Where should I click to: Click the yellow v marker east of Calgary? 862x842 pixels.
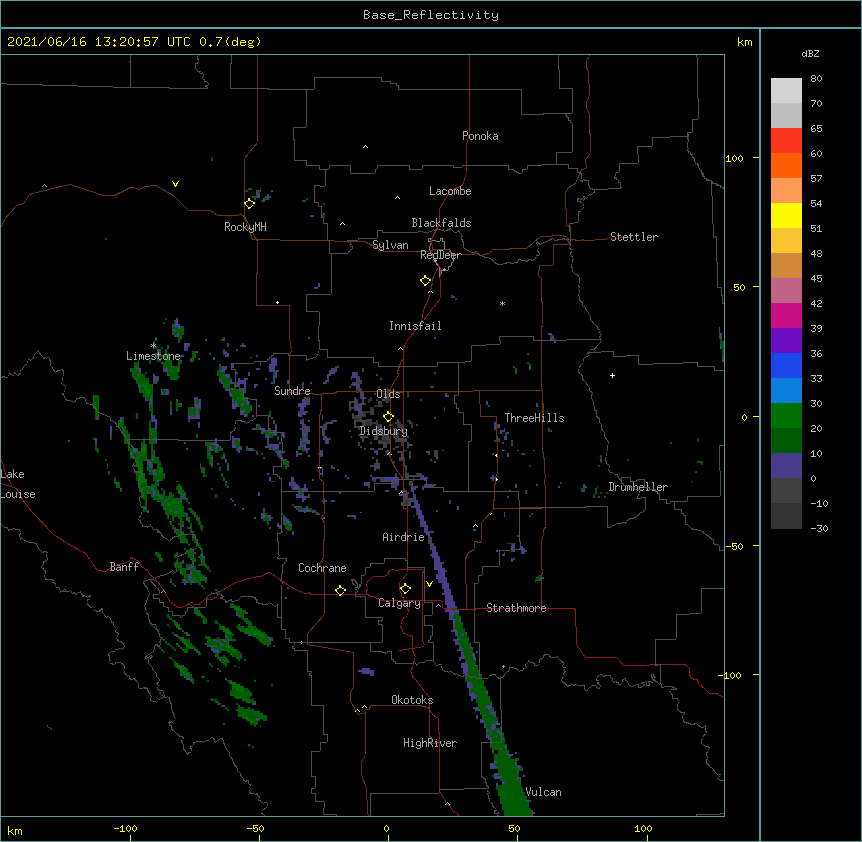[x=429, y=584]
